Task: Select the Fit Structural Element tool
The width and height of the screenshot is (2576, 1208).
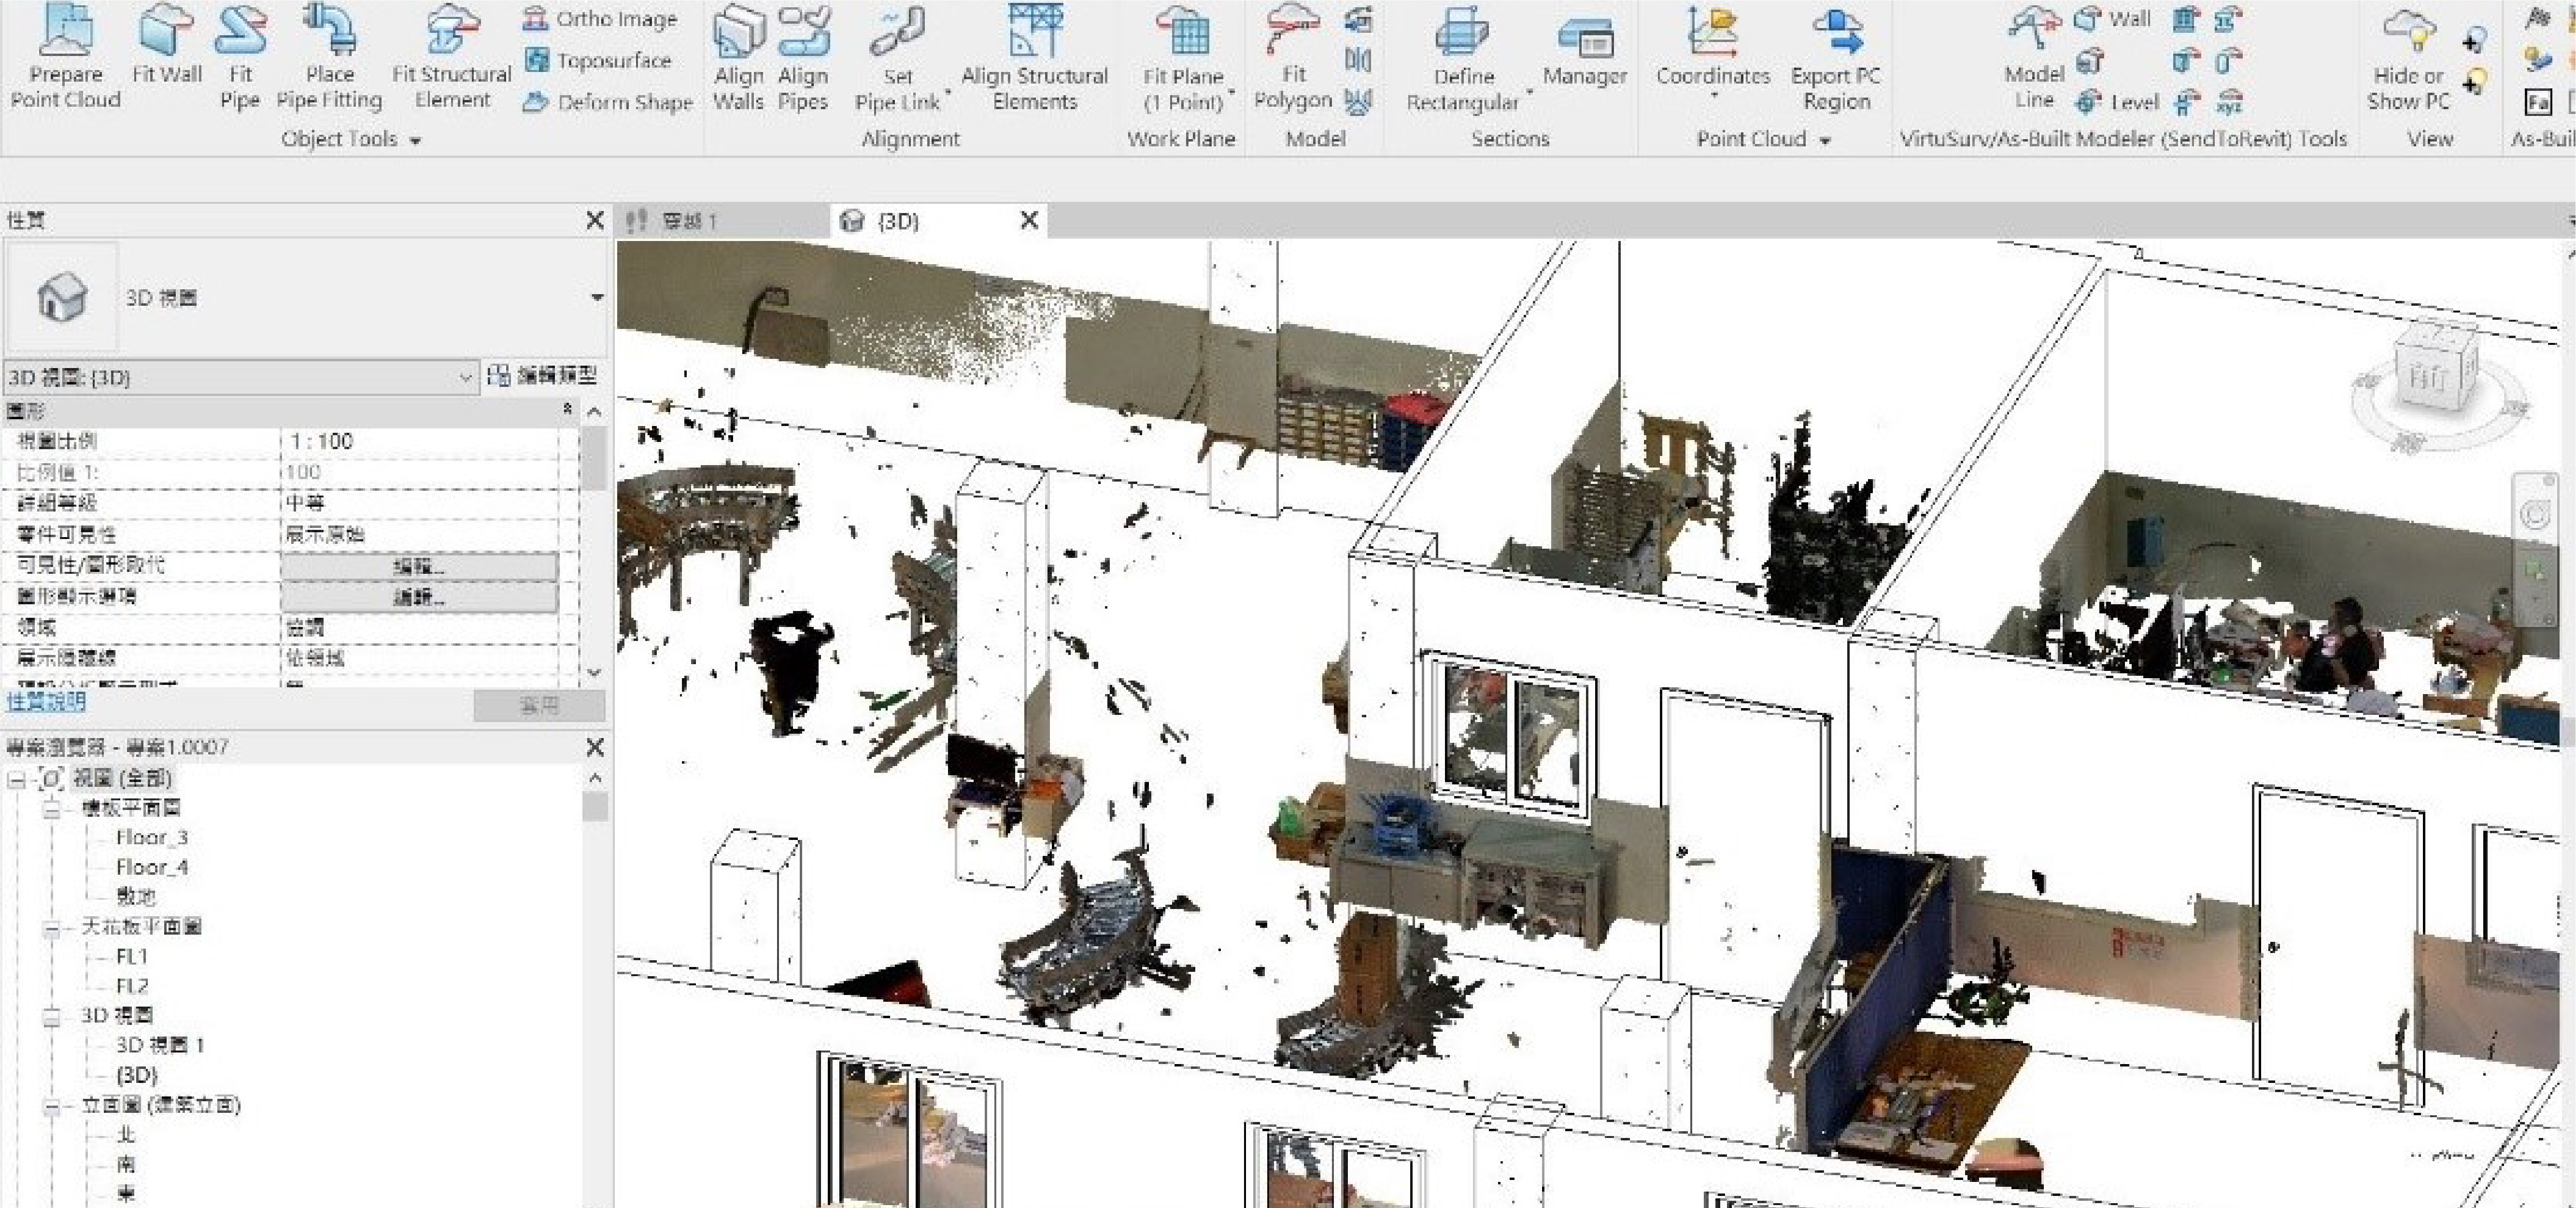Action: coord(452,56)
